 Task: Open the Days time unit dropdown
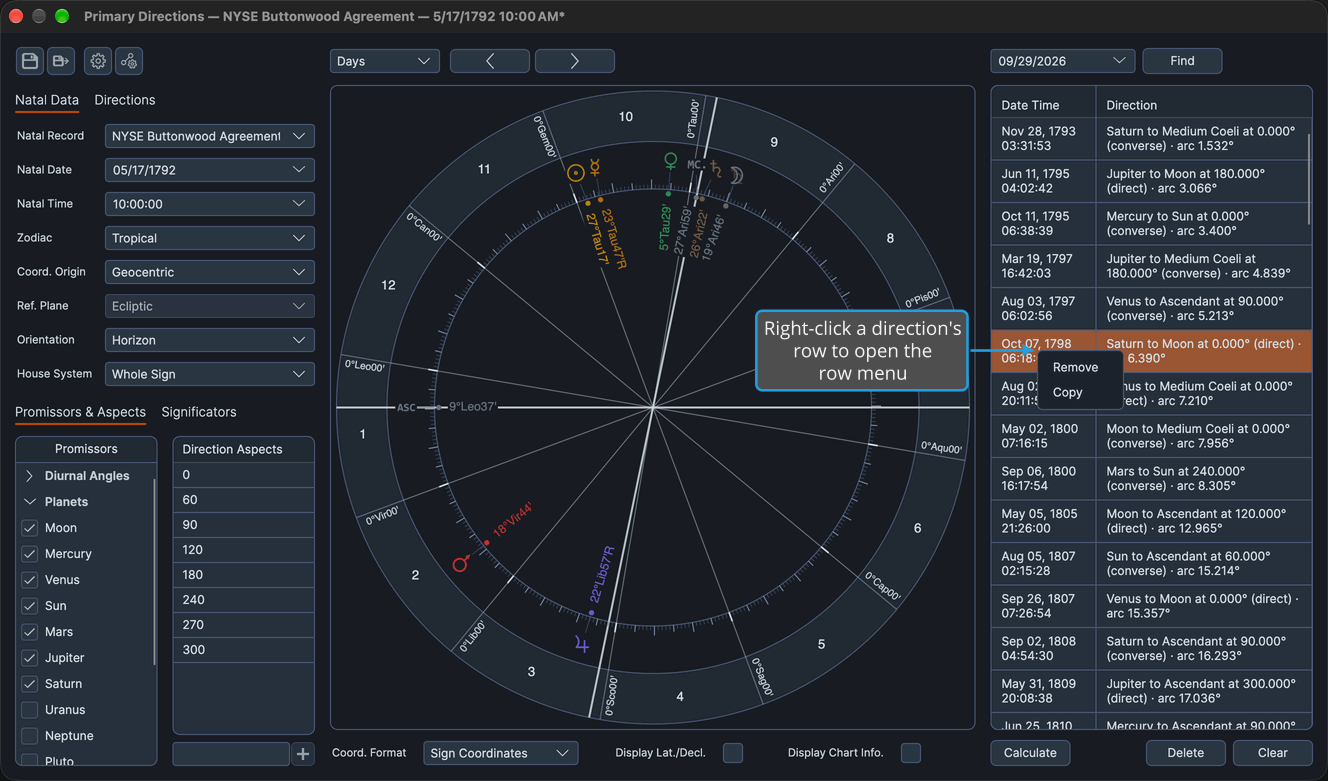coord(385,61)
